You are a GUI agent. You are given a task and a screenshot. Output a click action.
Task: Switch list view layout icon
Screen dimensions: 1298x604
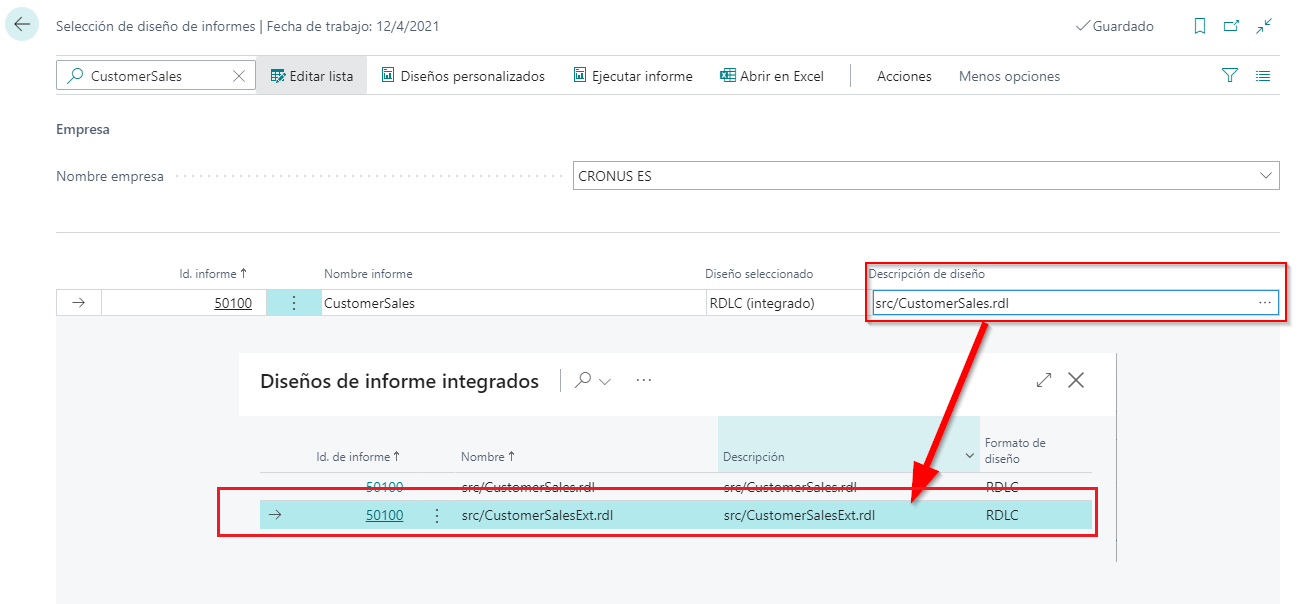[1263, 76]
